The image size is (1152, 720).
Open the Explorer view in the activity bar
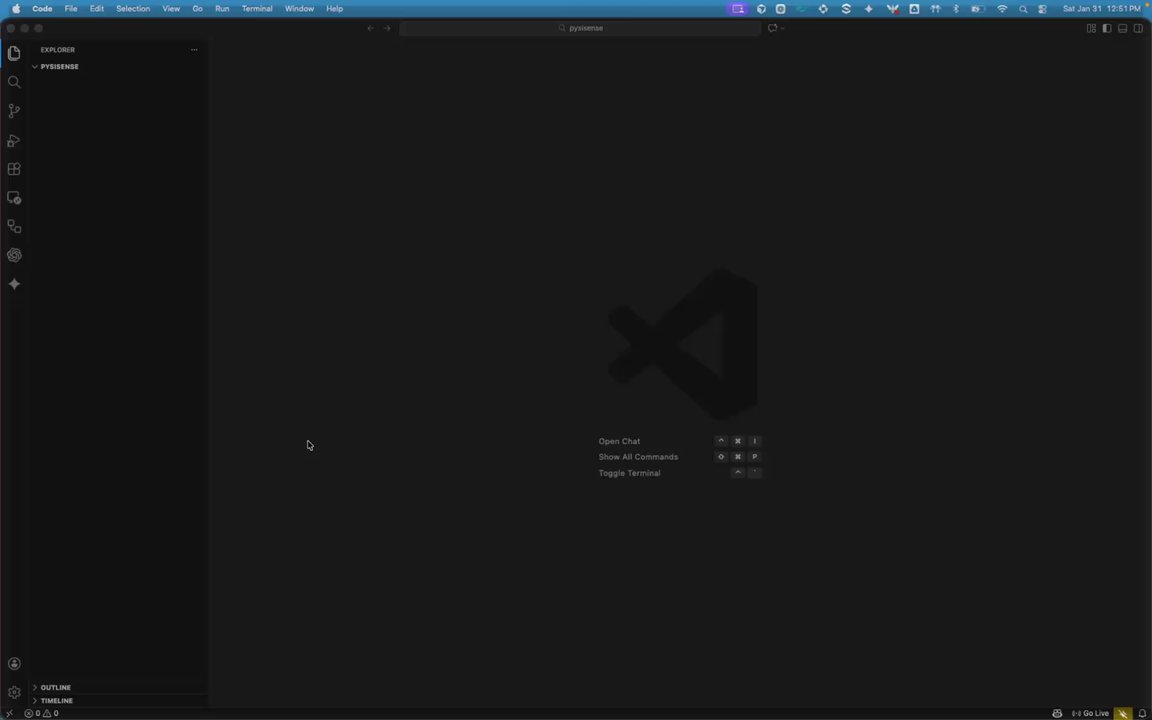(x=14, y=53)
